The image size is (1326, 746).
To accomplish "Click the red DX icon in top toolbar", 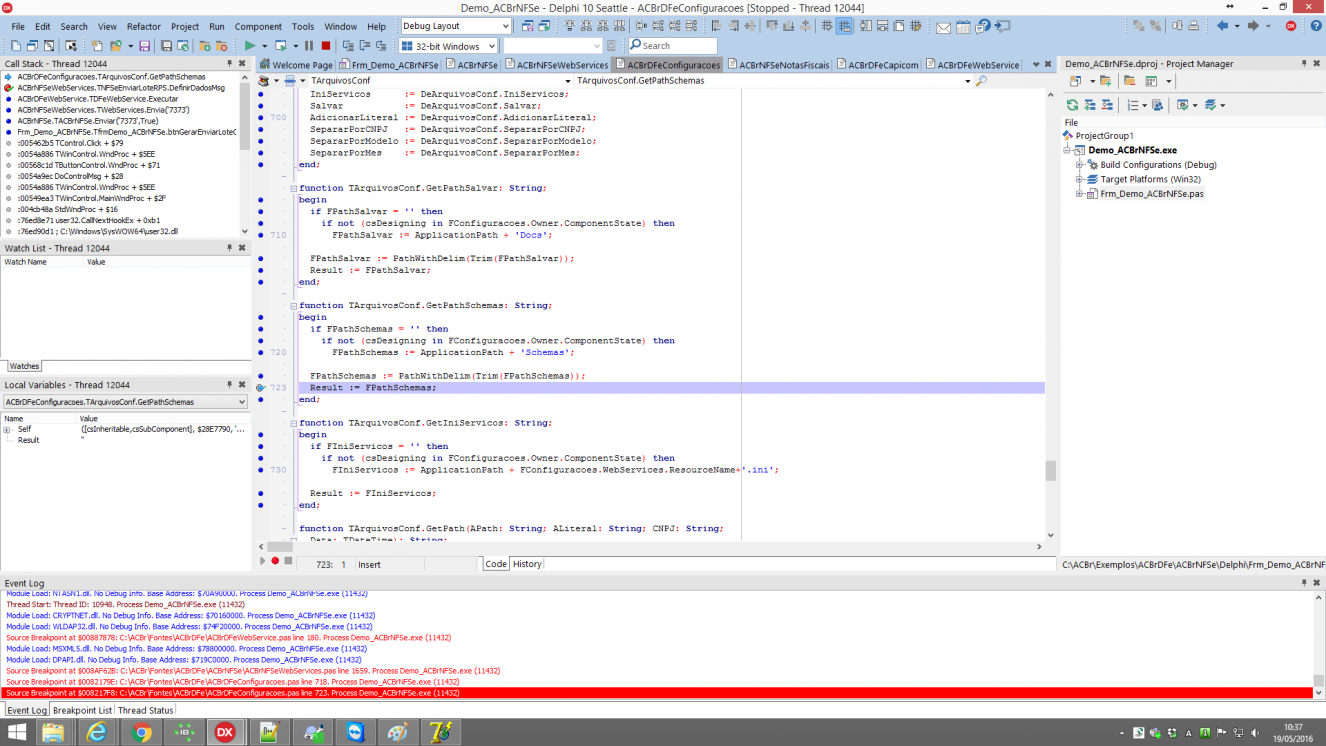I will [x=1291, y=26].
